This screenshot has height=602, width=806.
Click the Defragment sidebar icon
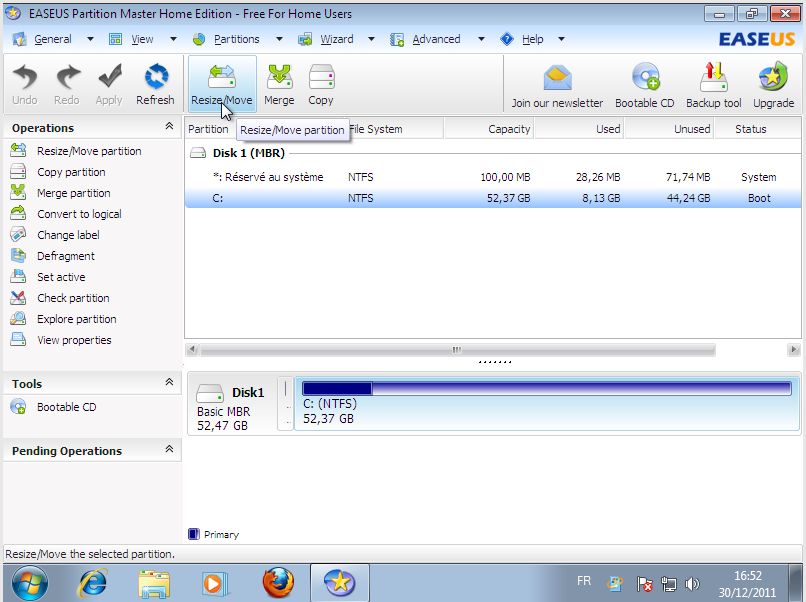[x=18, y=256]
